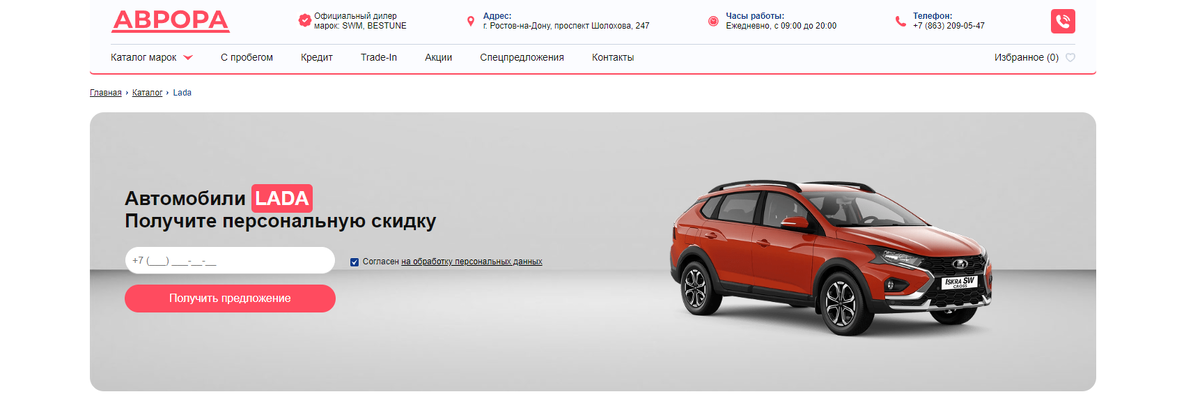
Task: Click the Получить предложение button
Action: 230,298
